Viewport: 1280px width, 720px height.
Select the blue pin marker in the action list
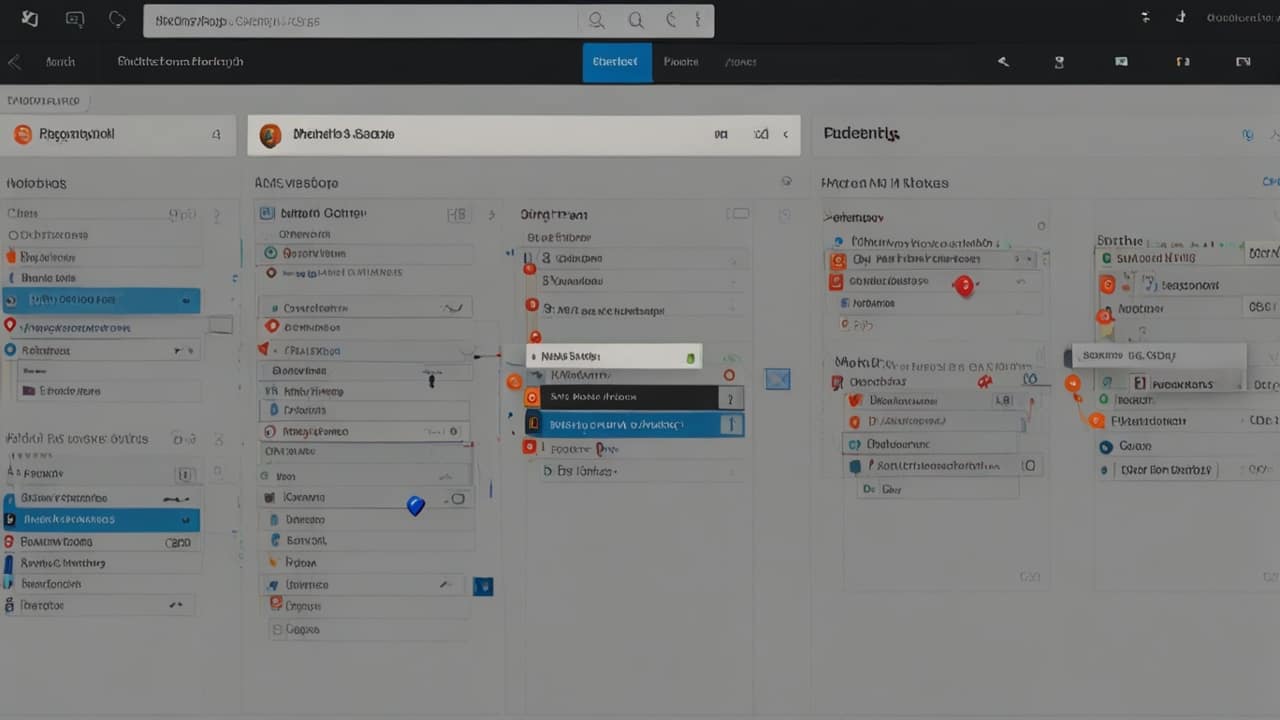415,507
